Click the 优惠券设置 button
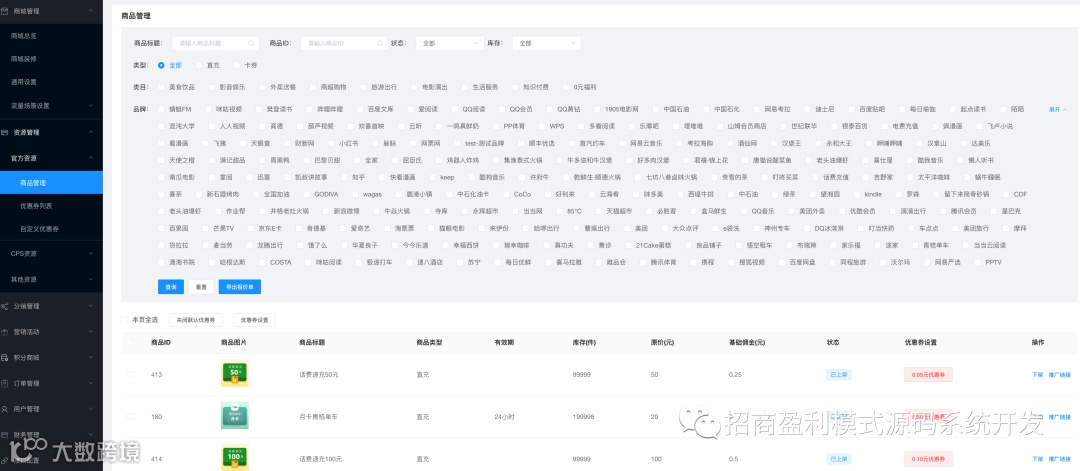The image size is (1080, 471). coord(254,320)
